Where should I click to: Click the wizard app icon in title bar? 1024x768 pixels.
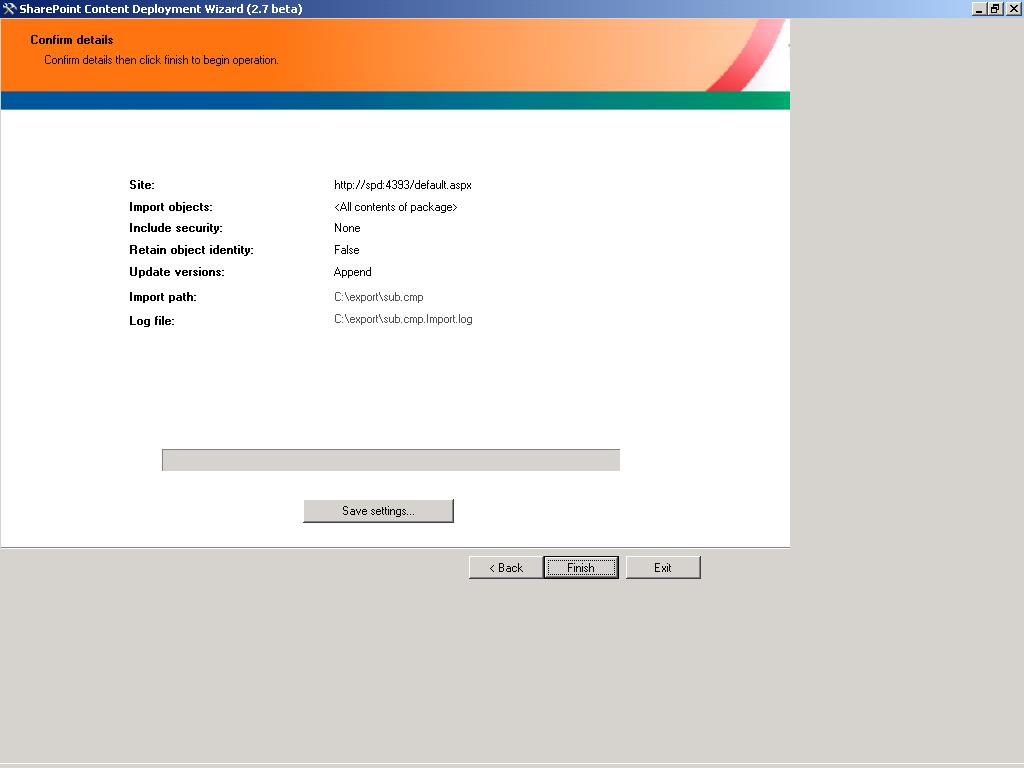tap(9, 9)
